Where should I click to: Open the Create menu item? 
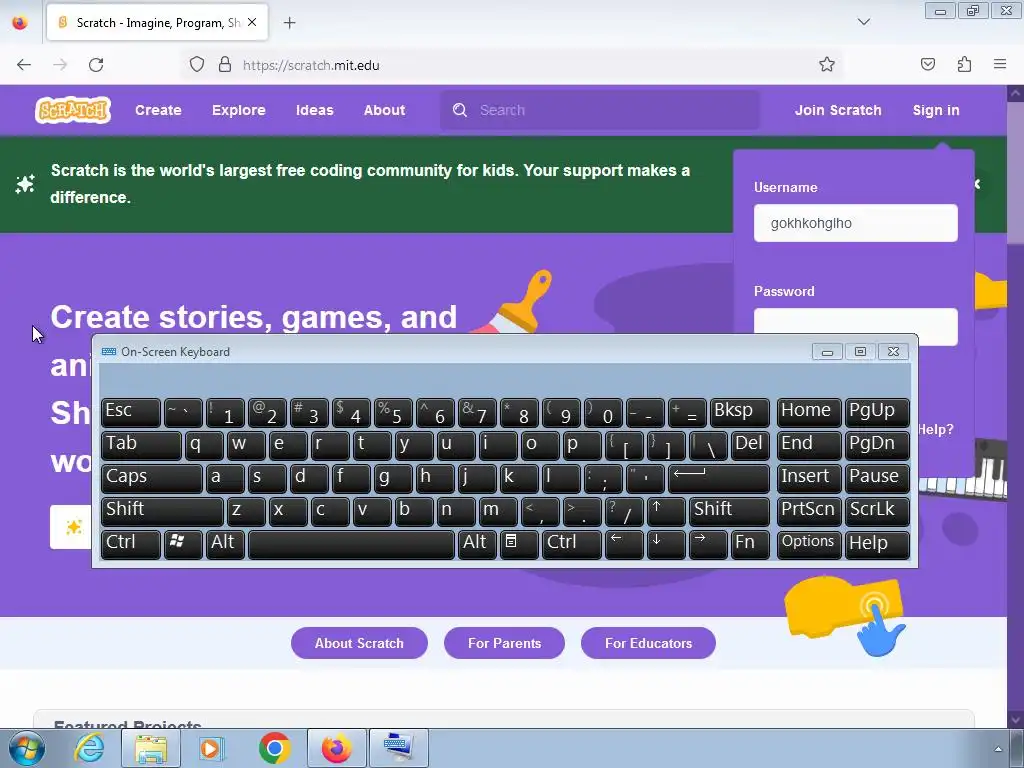pyautogui.click(x=158, y=110)
